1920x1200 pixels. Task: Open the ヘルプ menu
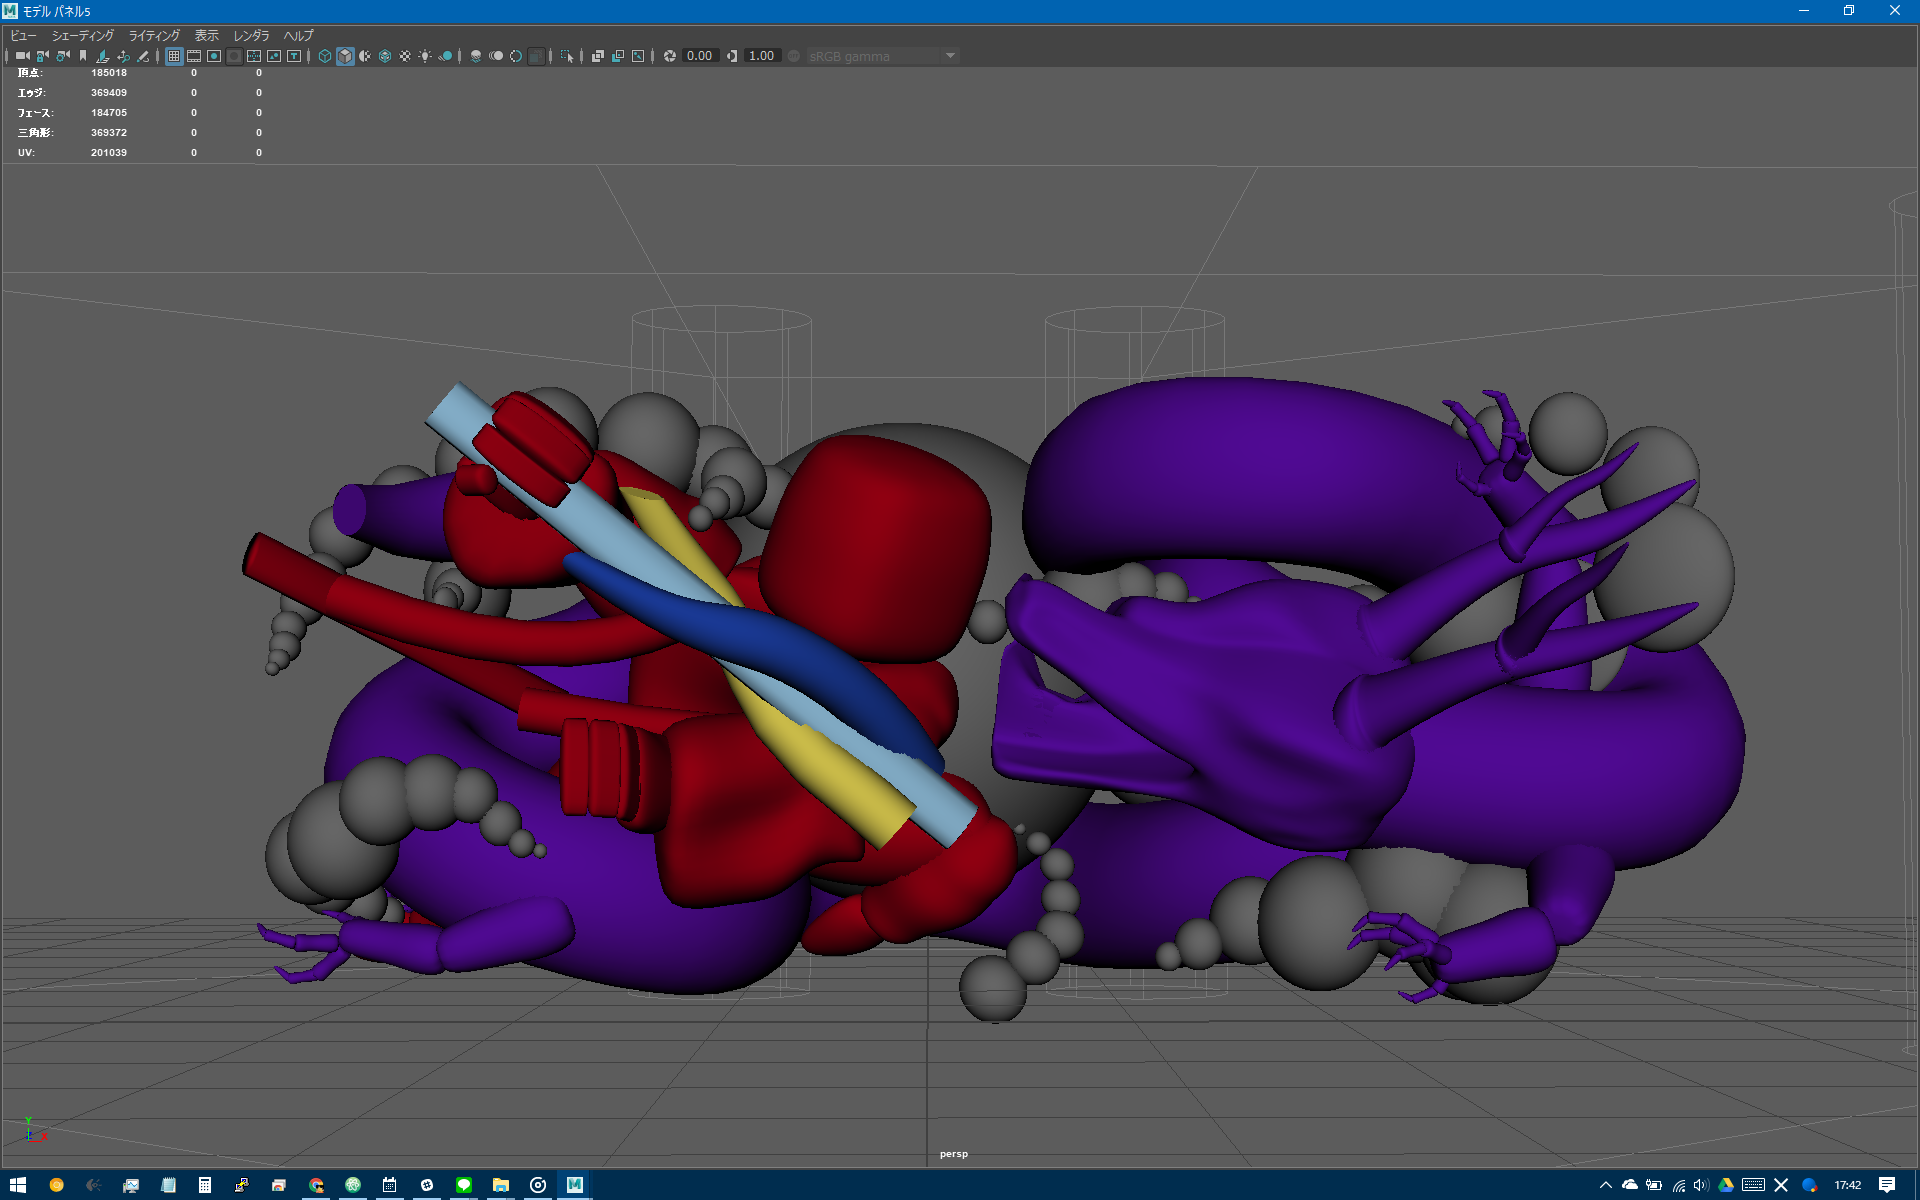tap(298, 36)
